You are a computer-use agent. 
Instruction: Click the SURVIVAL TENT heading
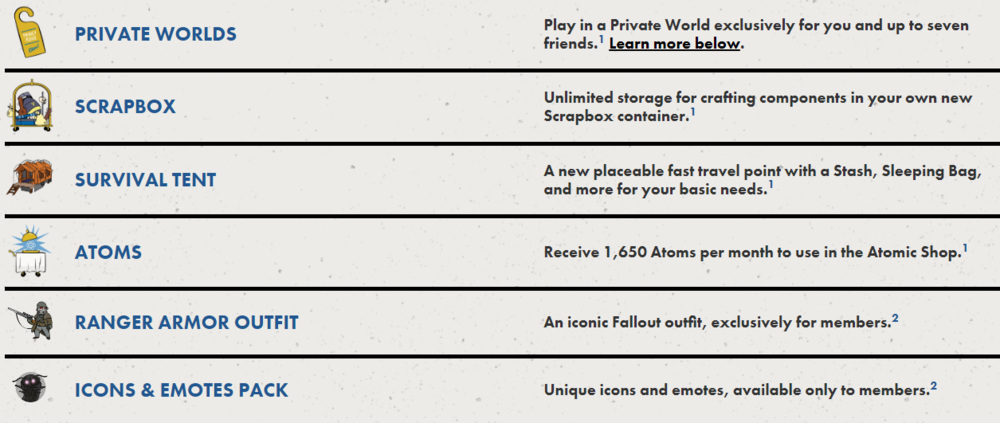pos(145,181)
